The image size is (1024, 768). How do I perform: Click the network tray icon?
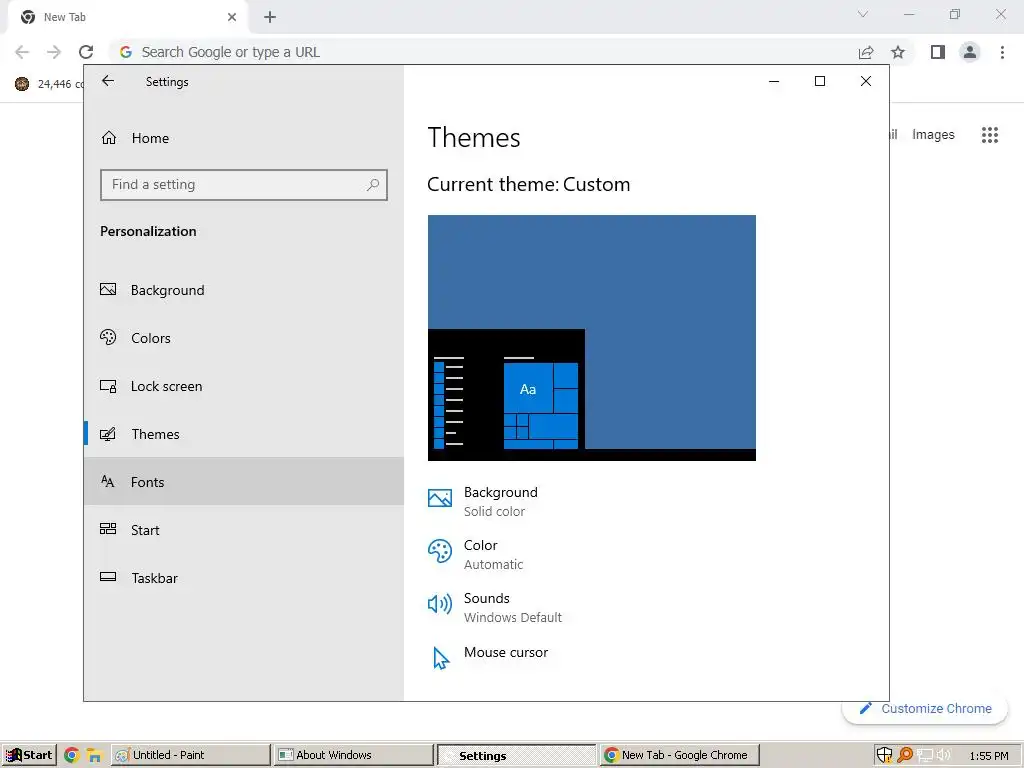[925, 756]
